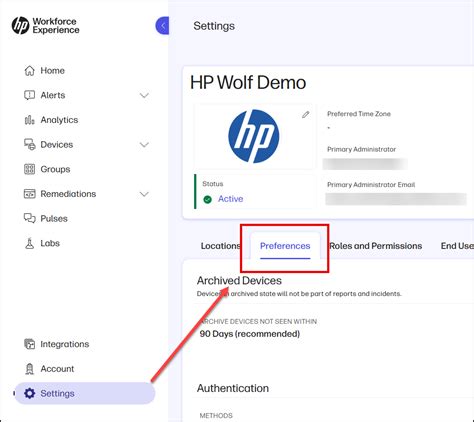
Task: Open the Account building icon
Action: [x=29, y=369]
